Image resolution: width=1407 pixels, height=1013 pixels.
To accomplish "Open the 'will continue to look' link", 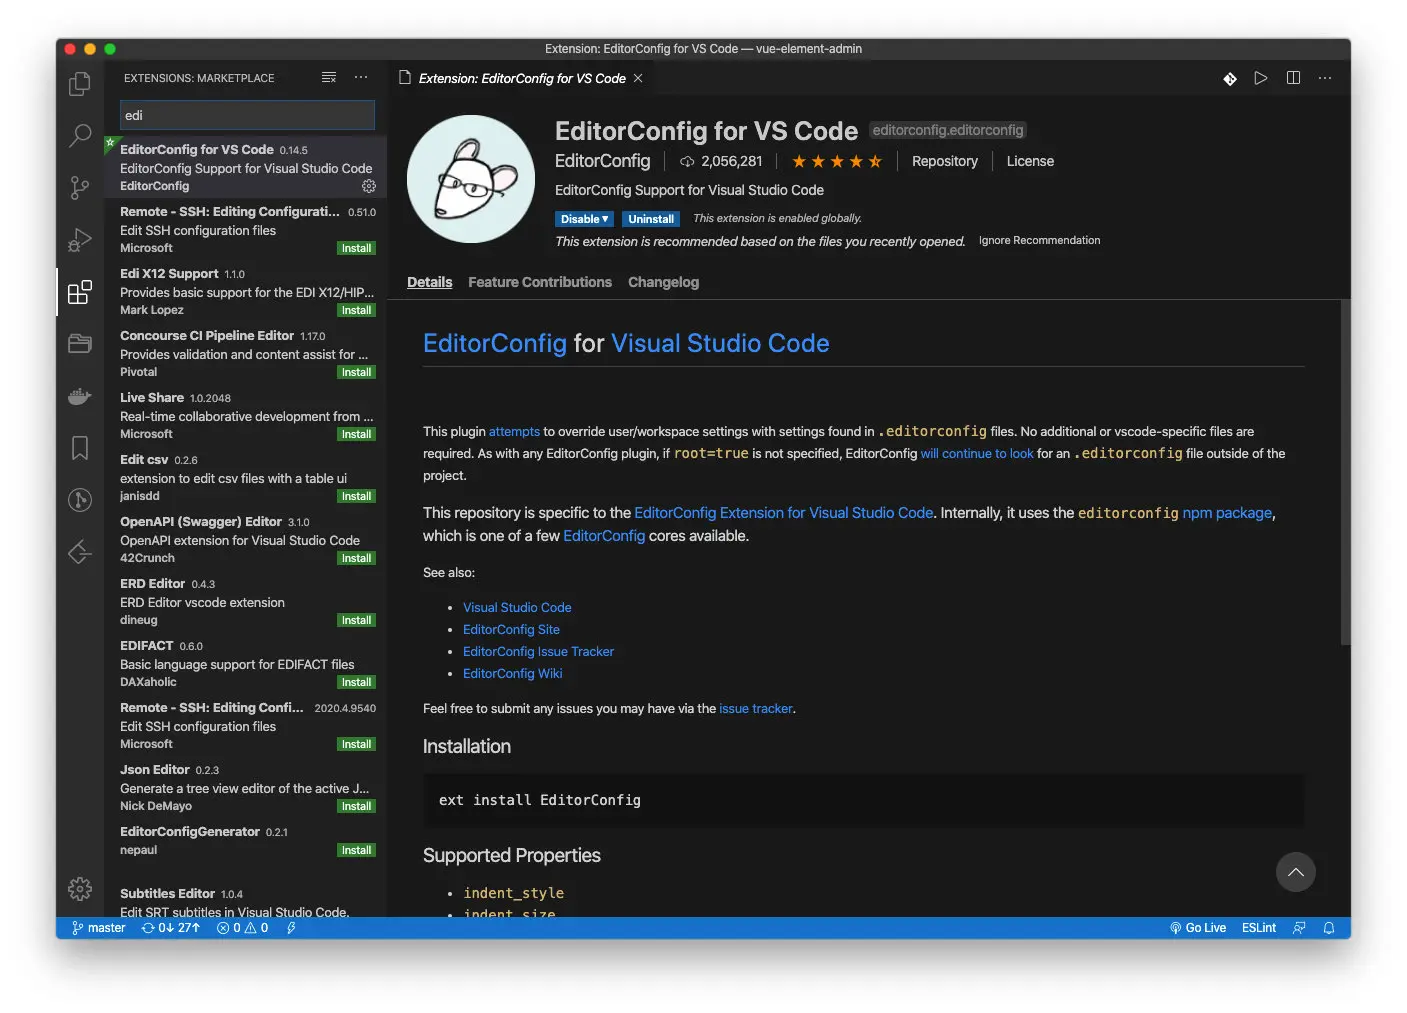I will [x=977, y=453].
